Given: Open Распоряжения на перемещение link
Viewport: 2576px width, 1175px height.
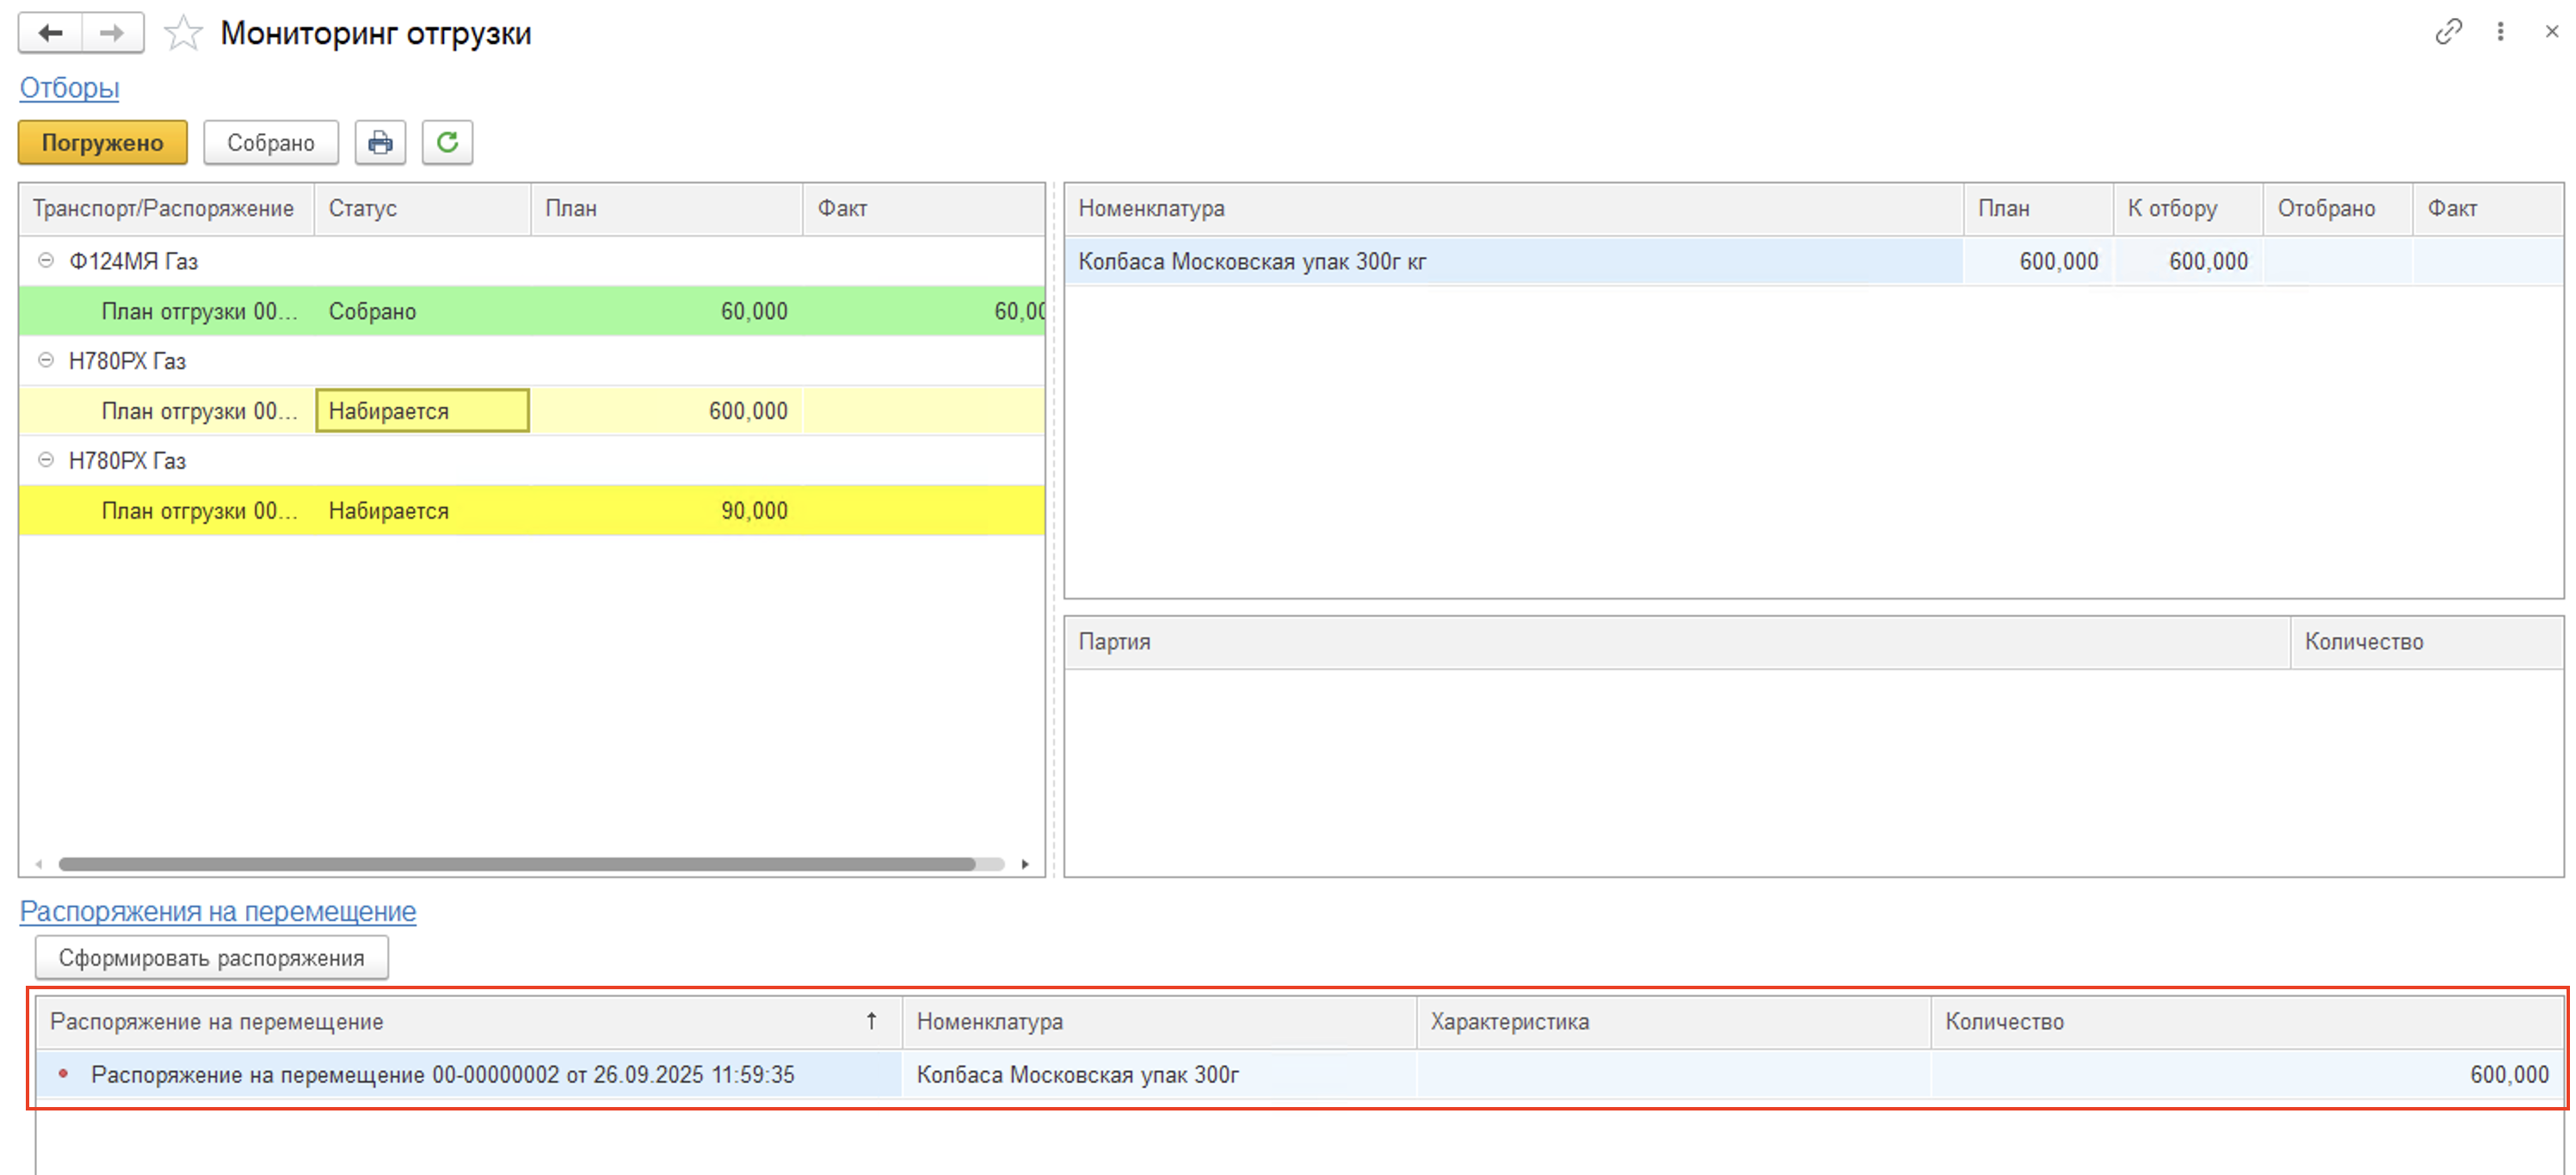Looking at the screenshot, I should (x=217, y=911).
